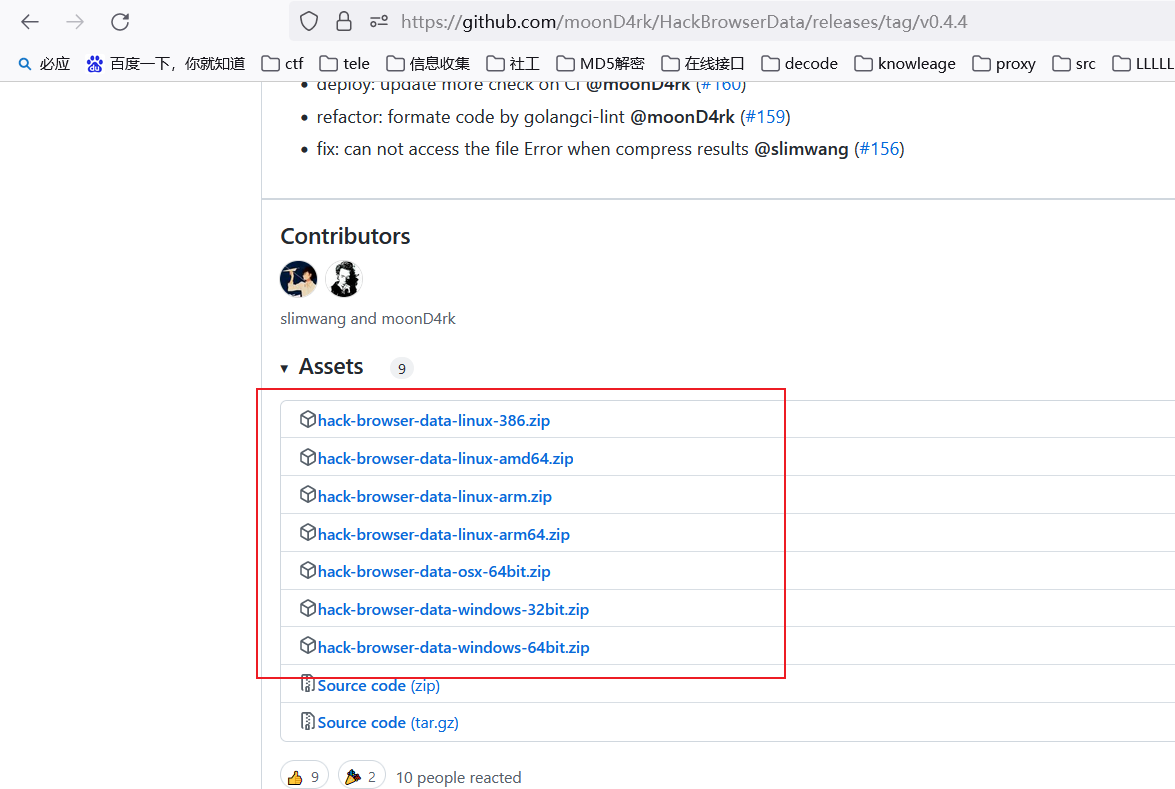Download Source code (tar.gz)
The width and height of the screenshot is (1175, 789).
click(x=387, y=723)
